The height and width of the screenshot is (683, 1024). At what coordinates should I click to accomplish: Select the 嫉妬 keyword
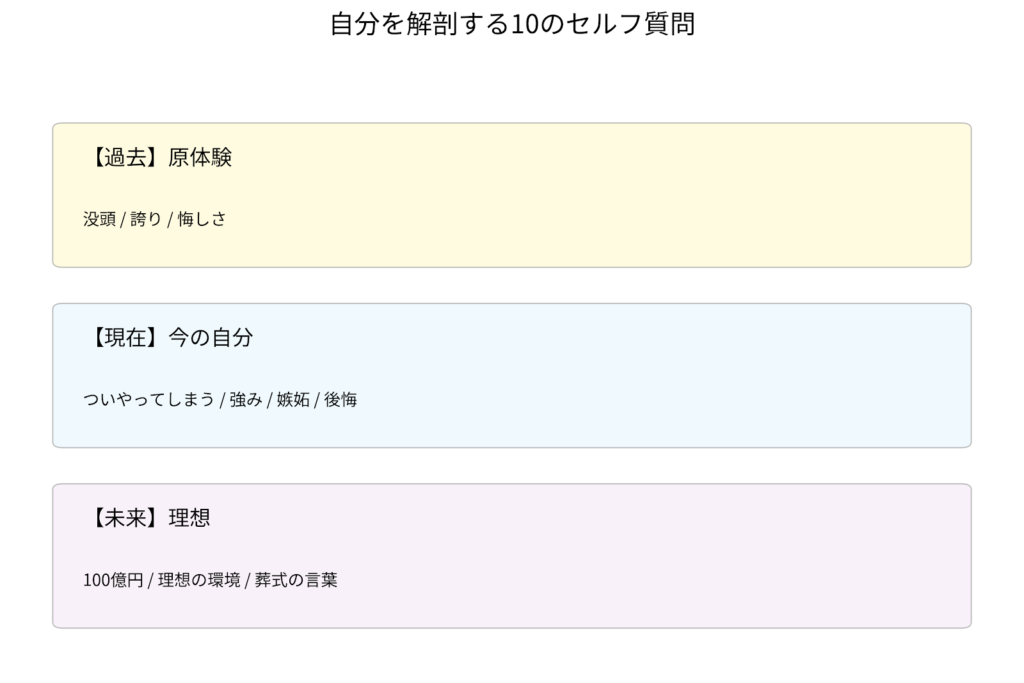click(x=293, y=400)
